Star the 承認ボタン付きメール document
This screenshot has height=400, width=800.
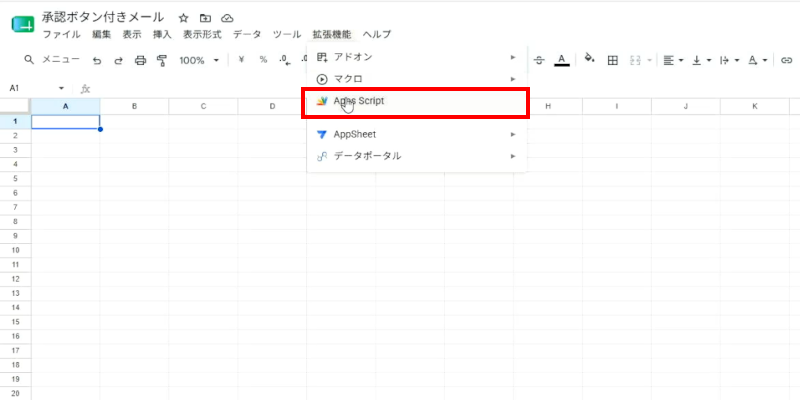184,18
